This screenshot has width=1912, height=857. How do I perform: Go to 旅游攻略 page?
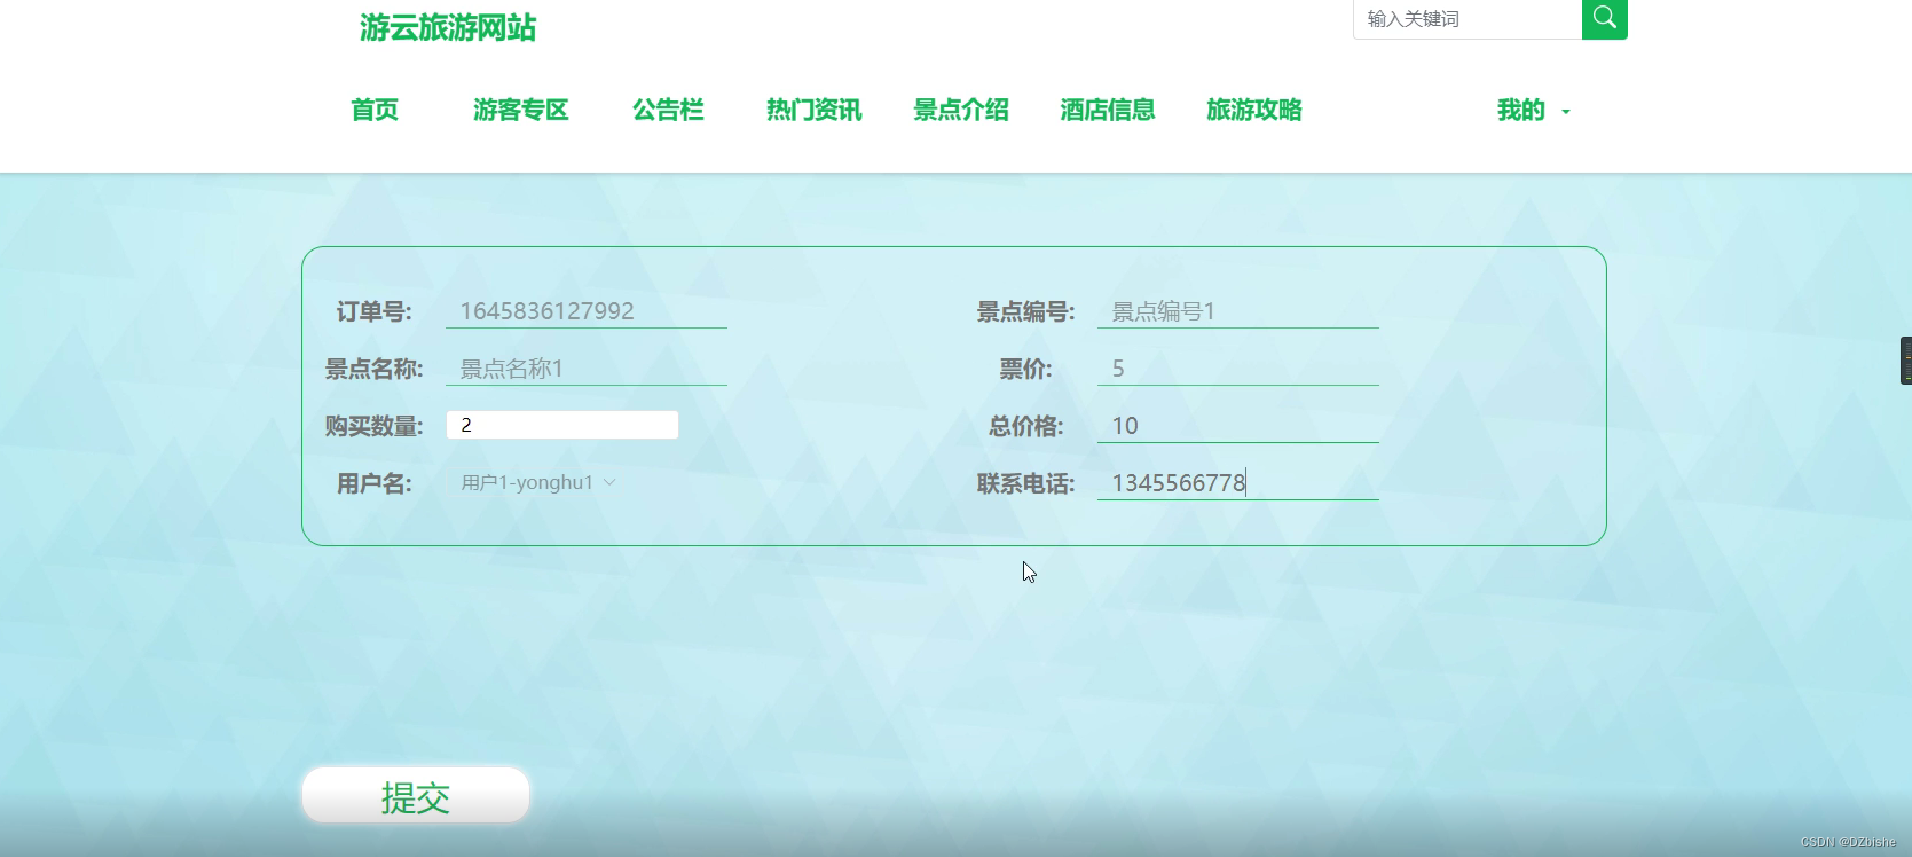pos(1254,110)
